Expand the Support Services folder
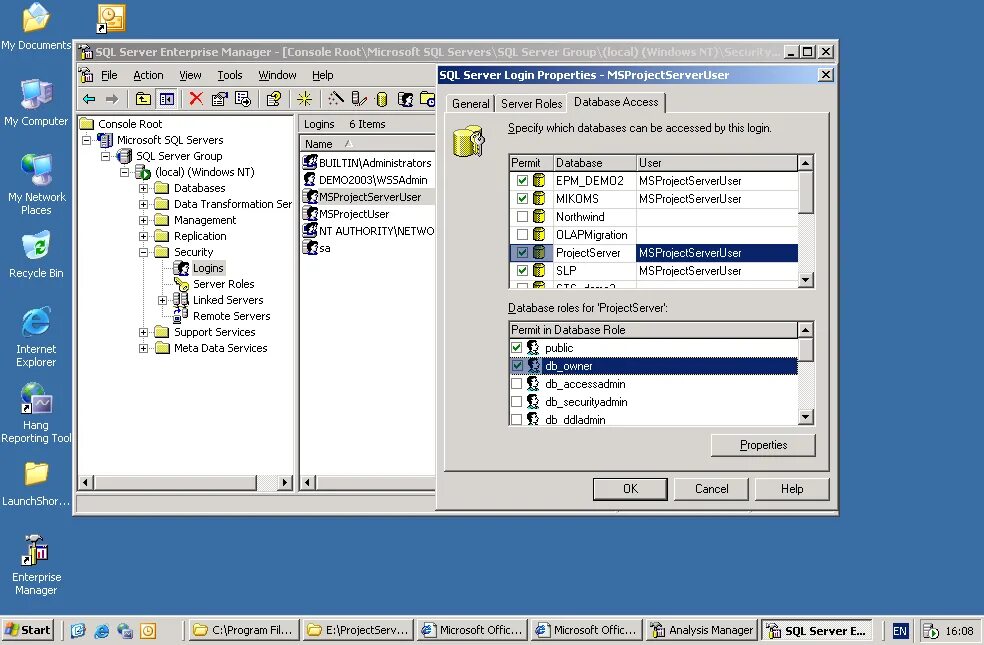984x645 pixels. (143, 333)
